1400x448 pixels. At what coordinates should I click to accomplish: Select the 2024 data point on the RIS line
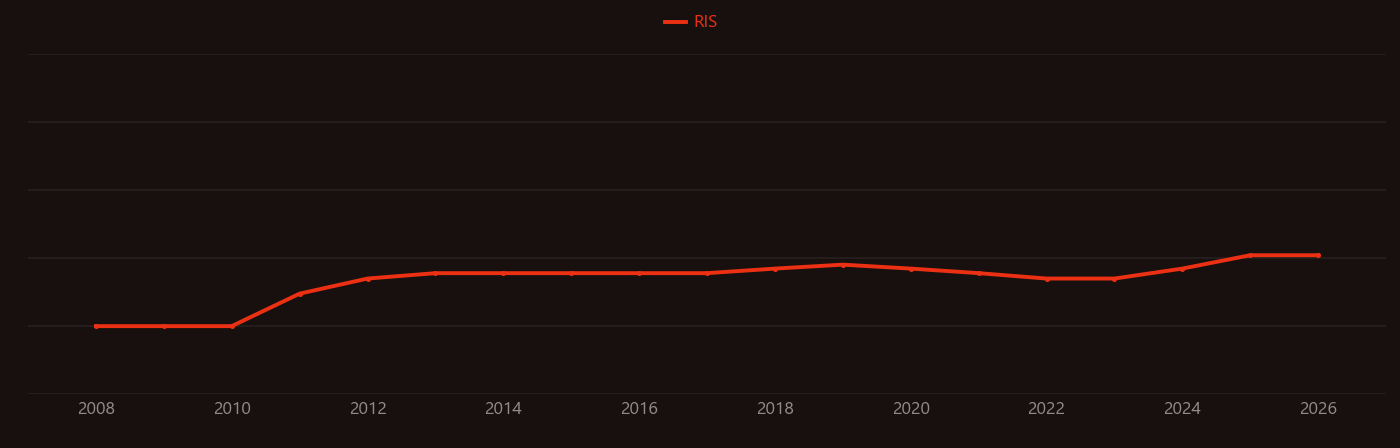click(x=1182, y=269)
